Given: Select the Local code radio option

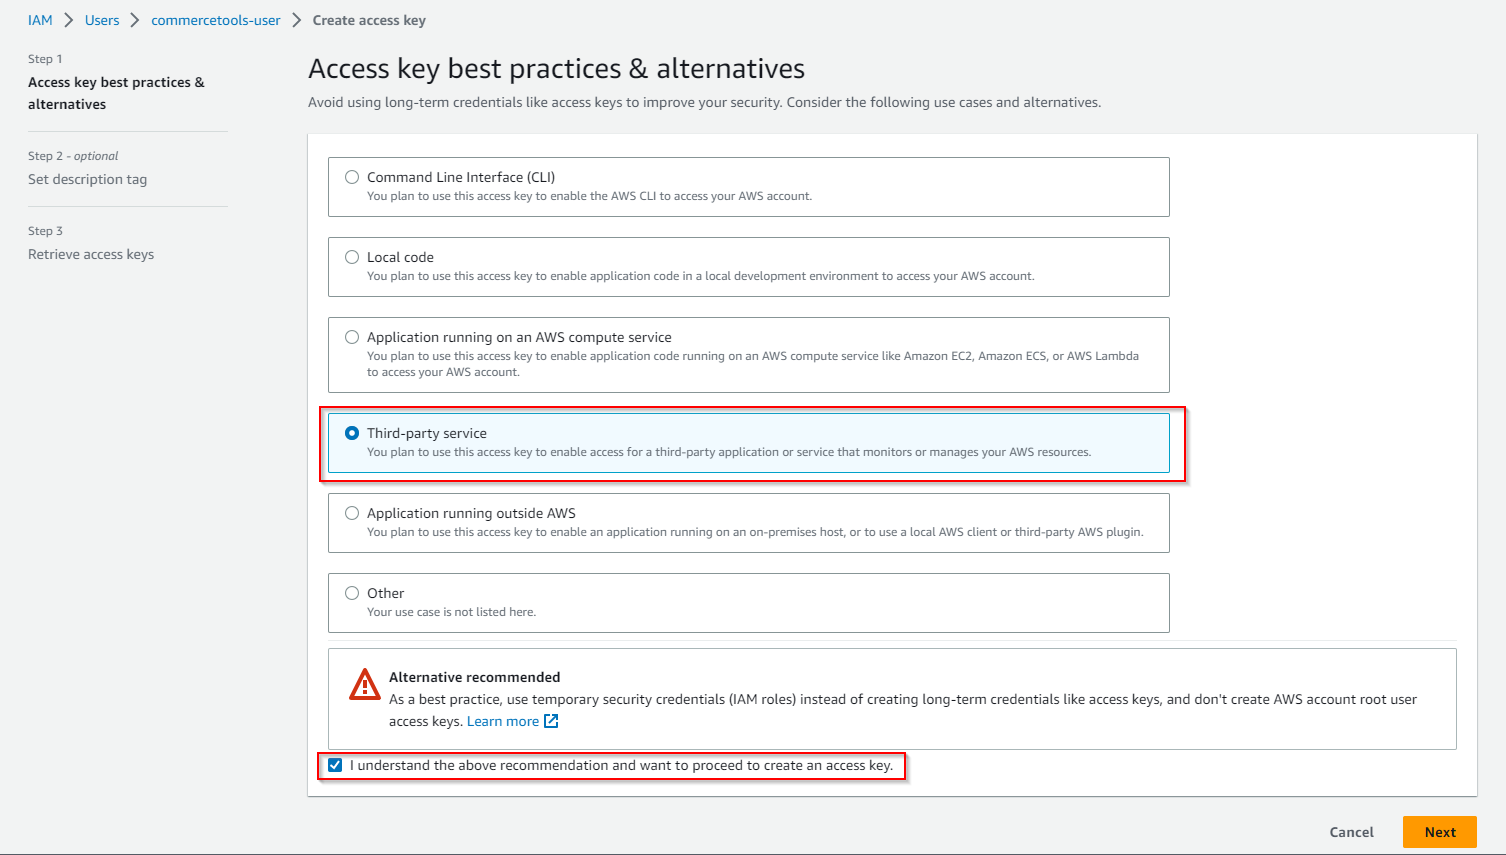Looking at the screenshot, I should pos(352,257).
